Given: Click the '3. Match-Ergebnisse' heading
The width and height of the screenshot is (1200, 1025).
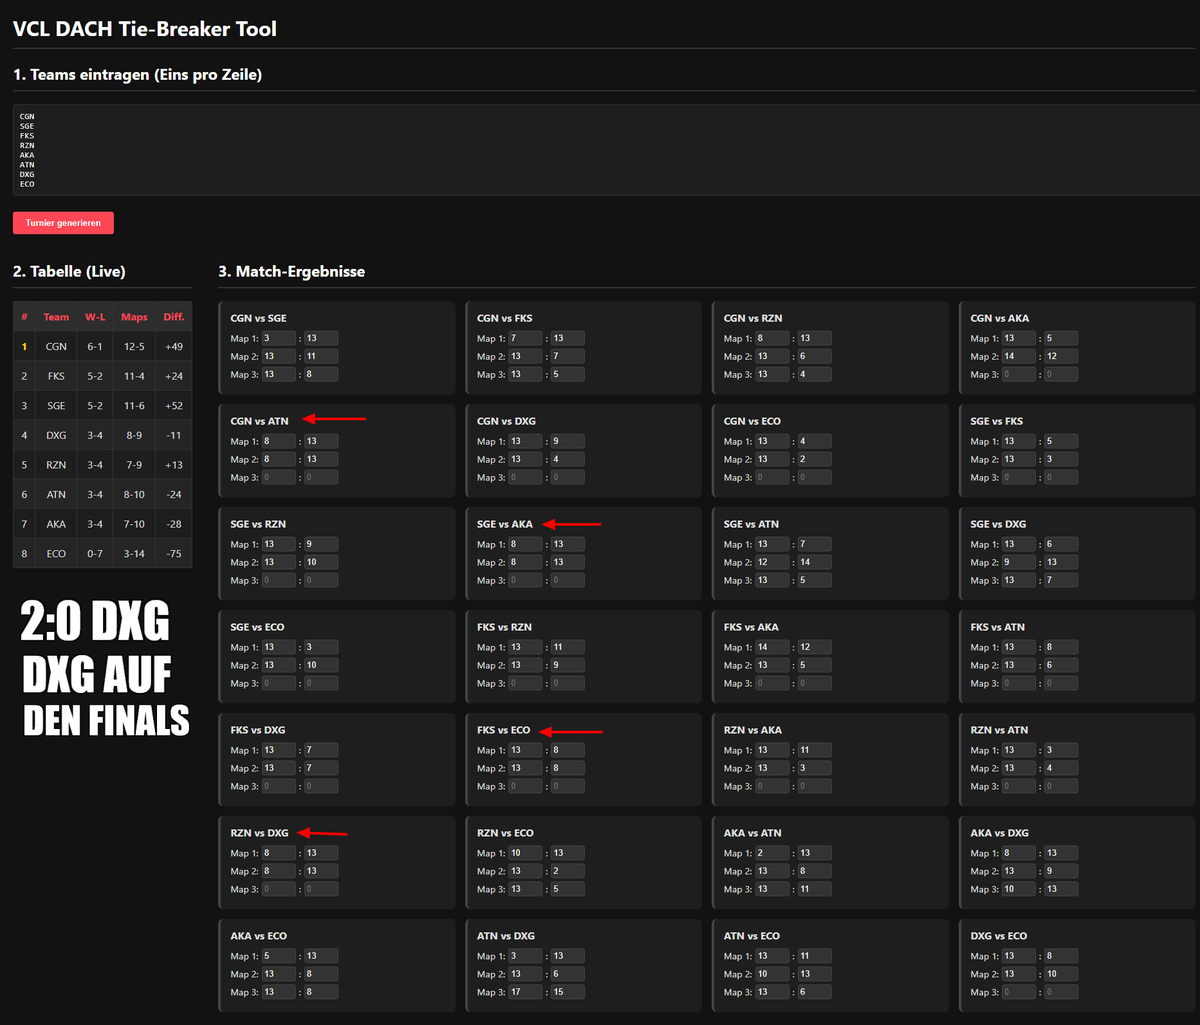Looking at the screenshot, I should coord(292,272).
